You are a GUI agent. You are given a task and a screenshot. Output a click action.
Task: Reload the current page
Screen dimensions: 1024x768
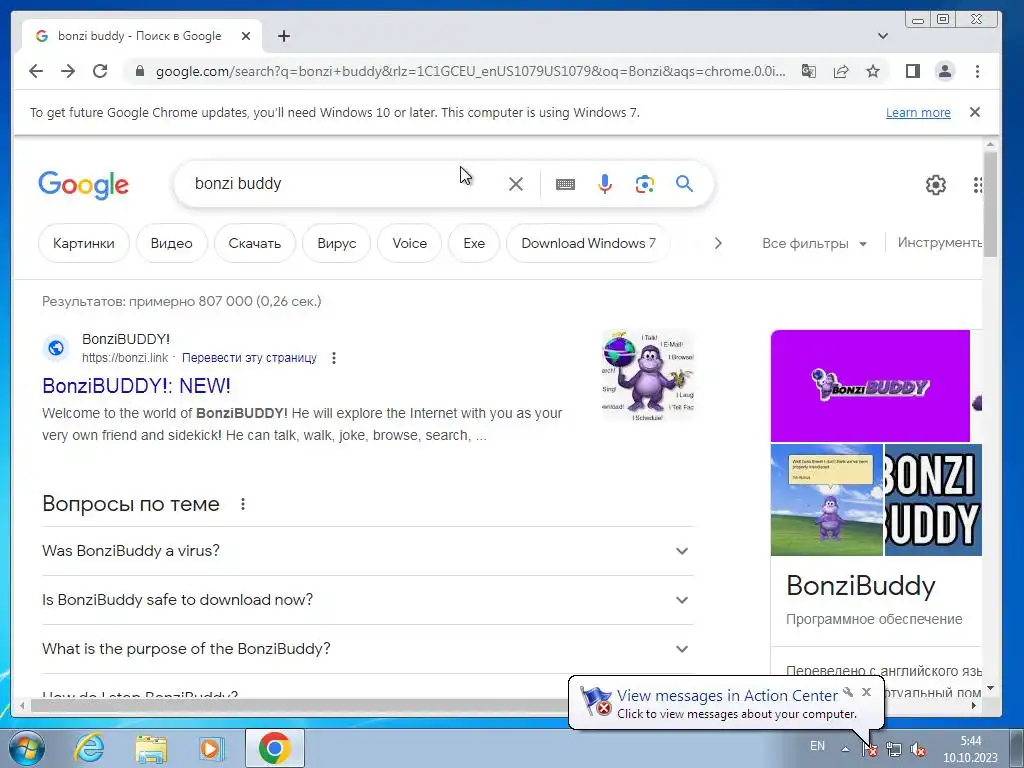point(100,71)
